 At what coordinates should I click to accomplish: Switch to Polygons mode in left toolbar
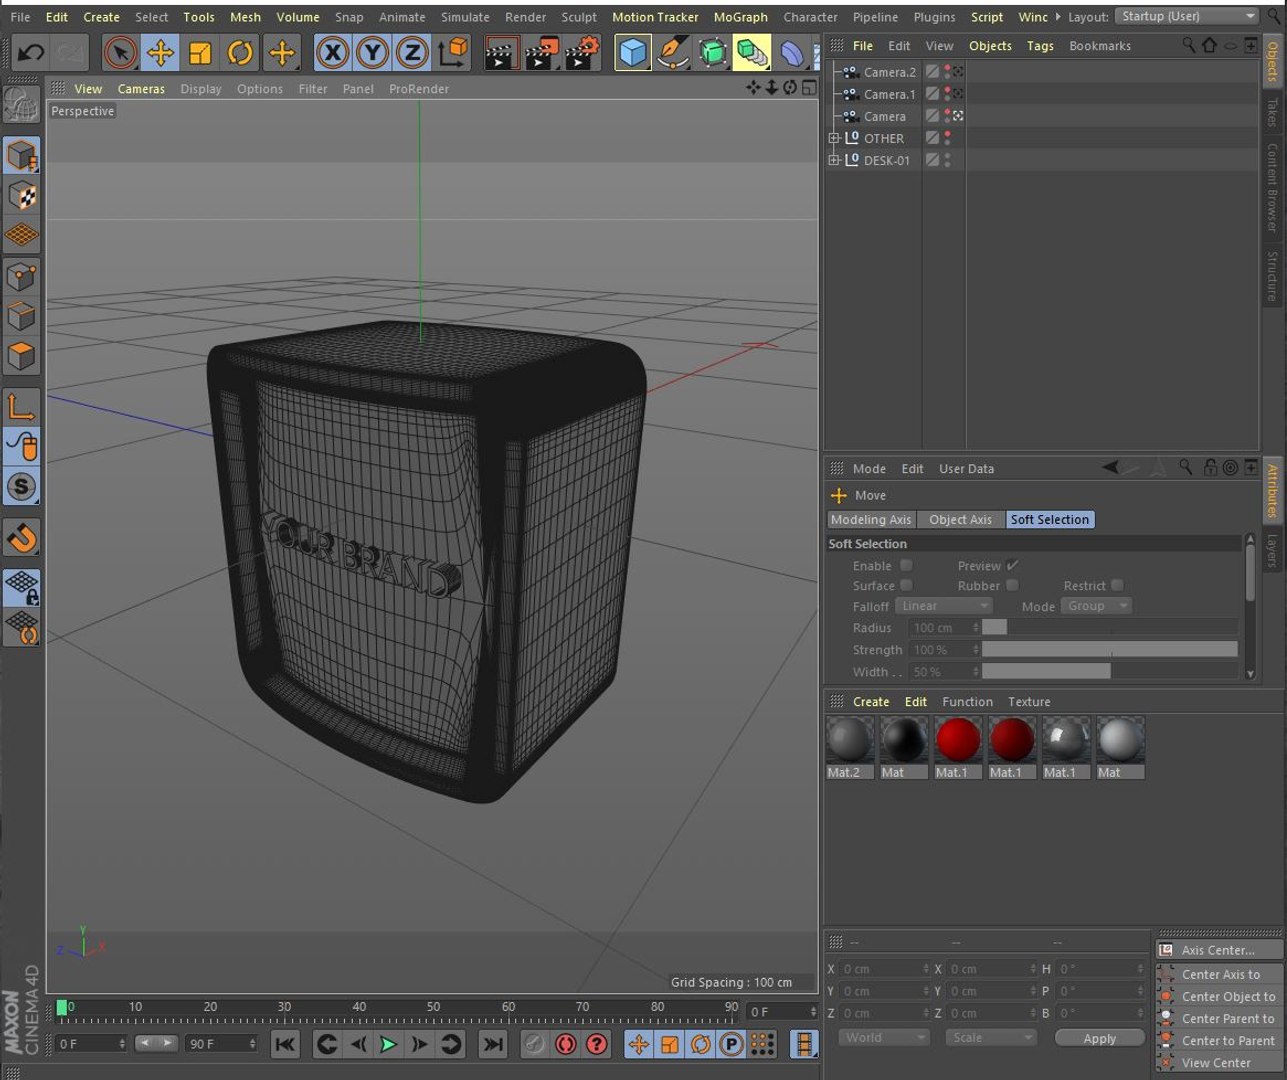pos(22,357)
